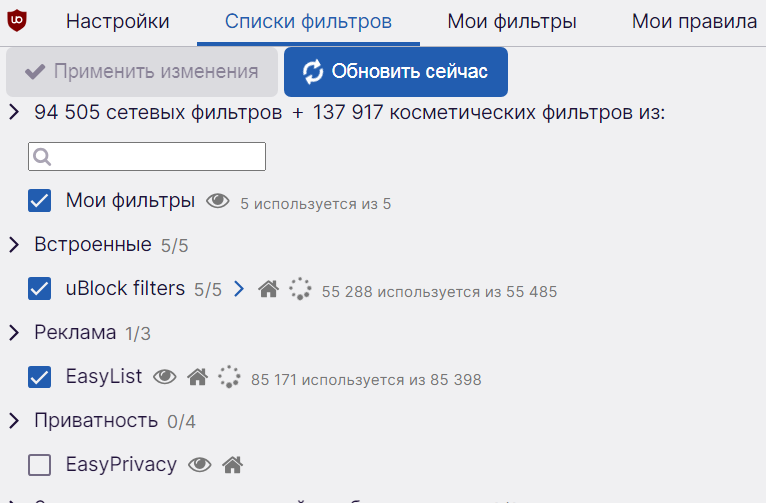The width and height of the screenshot is (766, 503).
Task: Enable the EasyPrivacy checkbox
Action: [40, 465]
